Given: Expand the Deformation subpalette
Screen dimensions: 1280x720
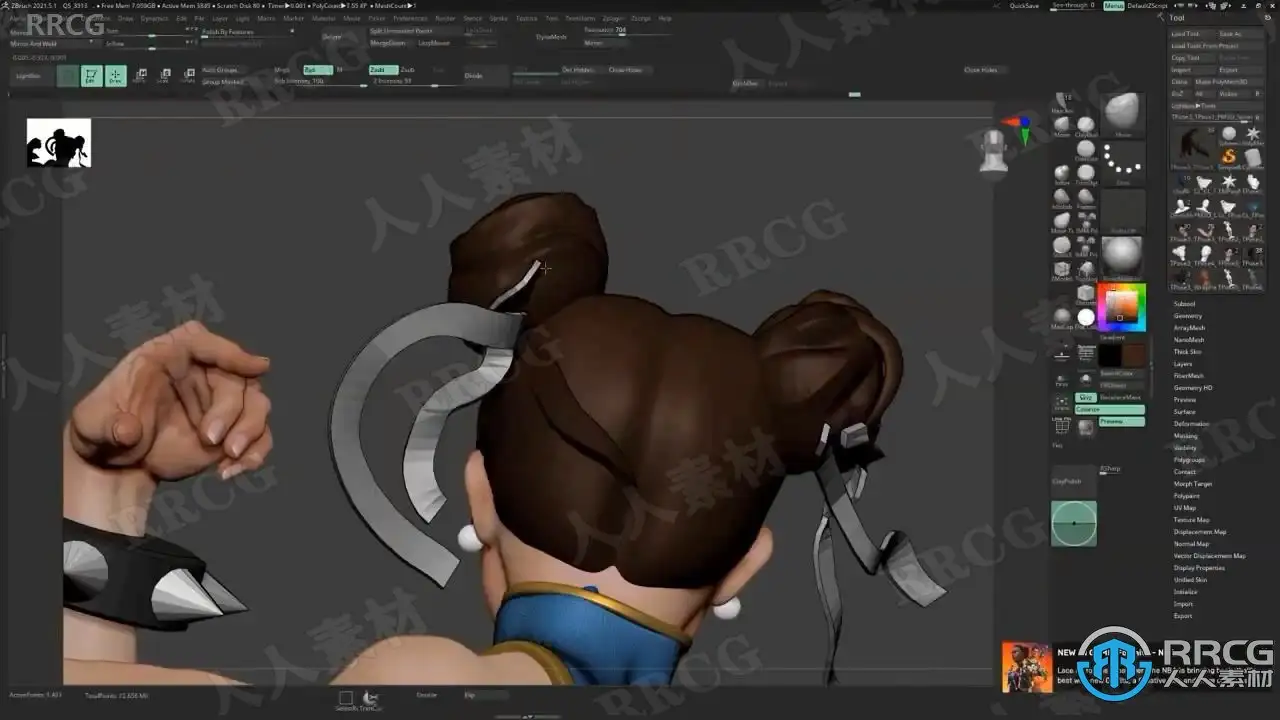Looking at the screenshot, I should point(1191,424).
